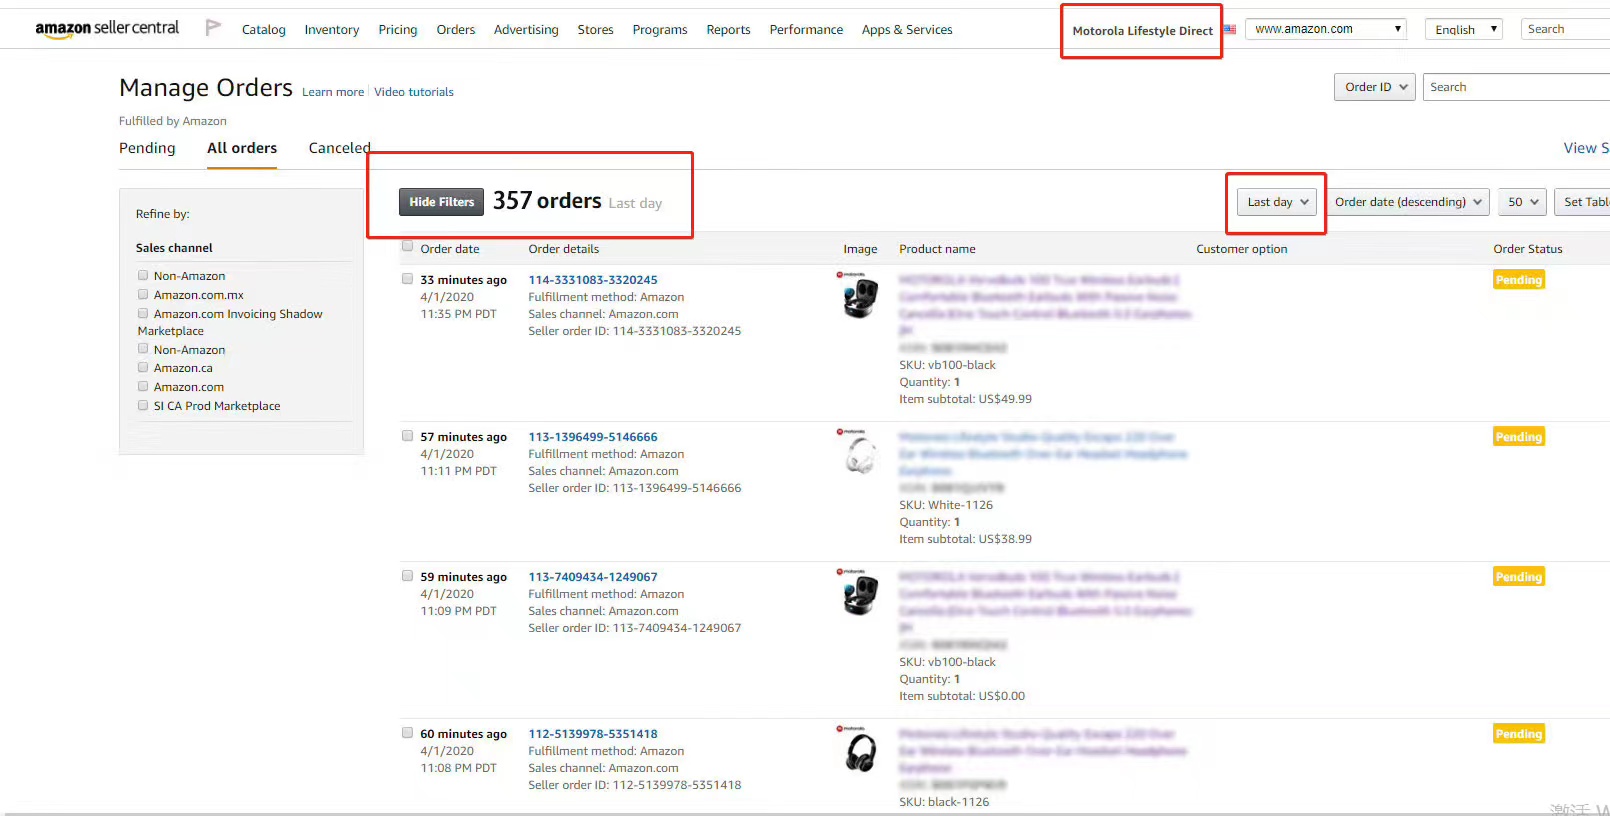1610x816 pixels.
Task: Open the Apps & Services menu
Action: [x=907, y=30]
